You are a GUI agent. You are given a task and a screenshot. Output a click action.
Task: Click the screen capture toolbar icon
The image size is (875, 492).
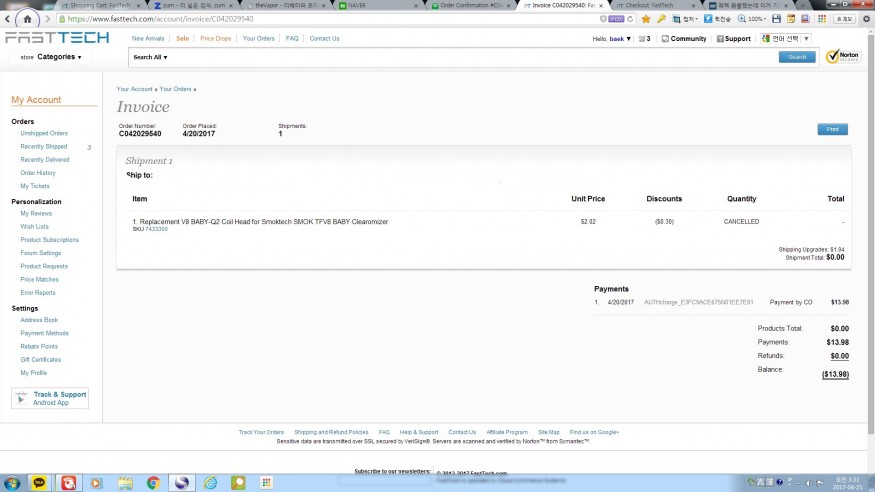[x=676, y=19]
